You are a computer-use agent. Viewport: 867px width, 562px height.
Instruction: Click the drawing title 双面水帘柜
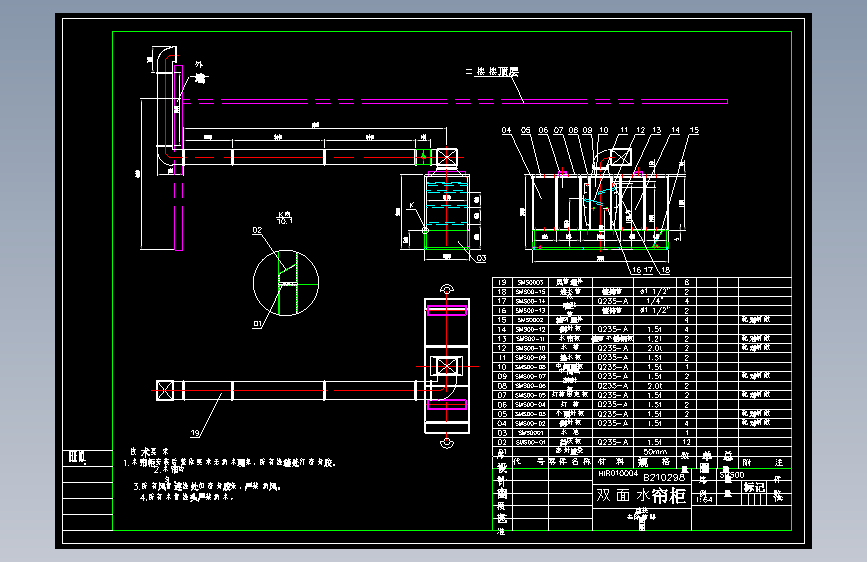[641, 495]
